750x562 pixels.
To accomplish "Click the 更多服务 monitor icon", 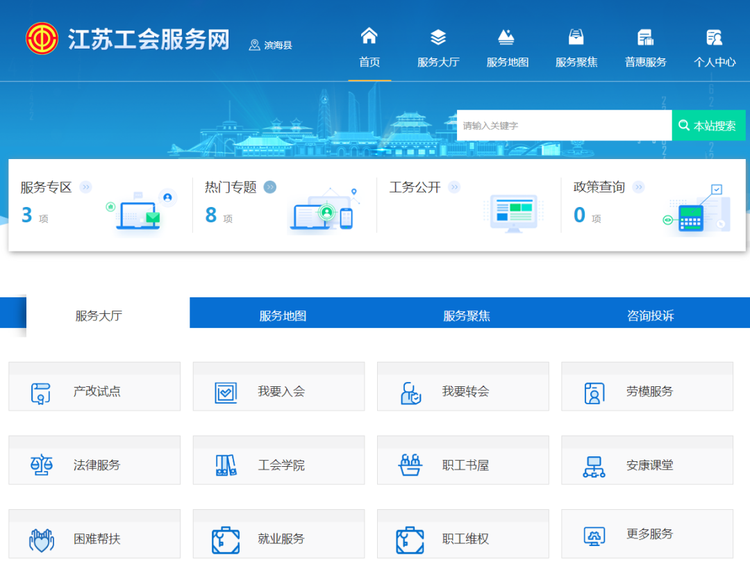I will [595, 536].
